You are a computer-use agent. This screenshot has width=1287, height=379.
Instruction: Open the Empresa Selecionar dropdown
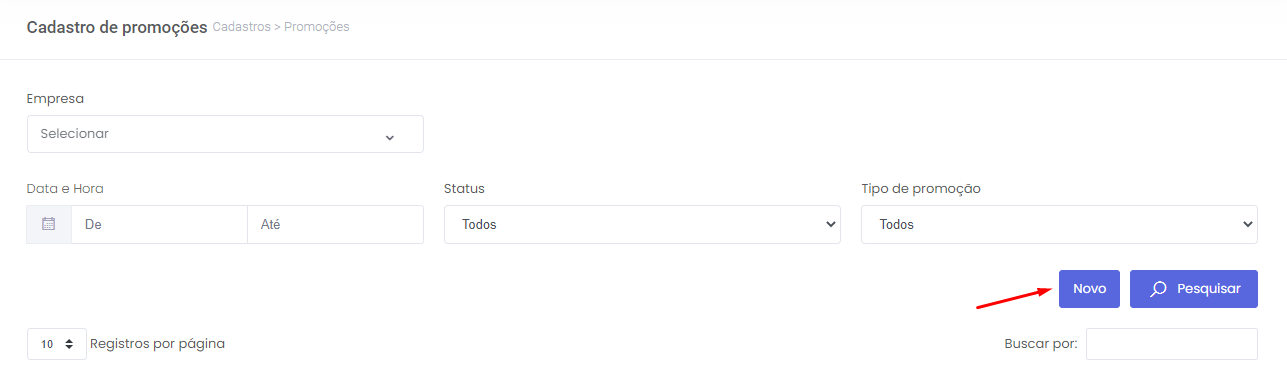coord(225,134)
